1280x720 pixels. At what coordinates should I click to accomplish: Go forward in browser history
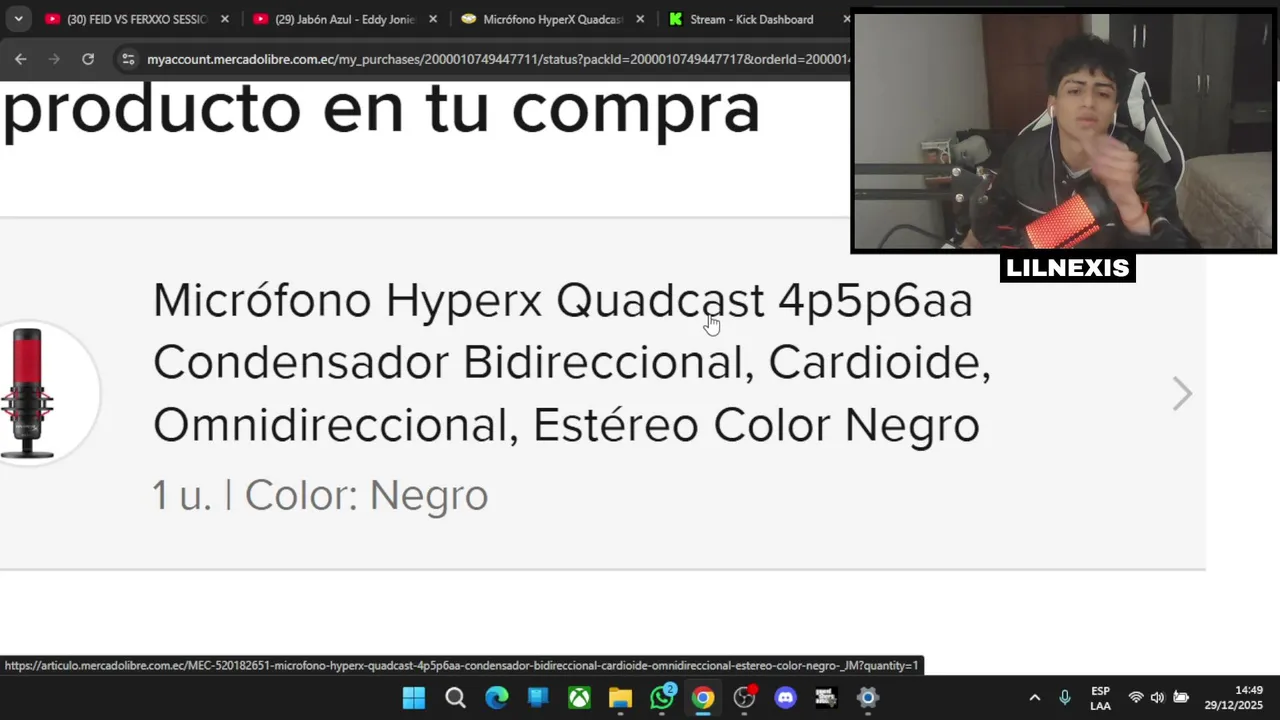pyautogui.click(x=54, y=59)
